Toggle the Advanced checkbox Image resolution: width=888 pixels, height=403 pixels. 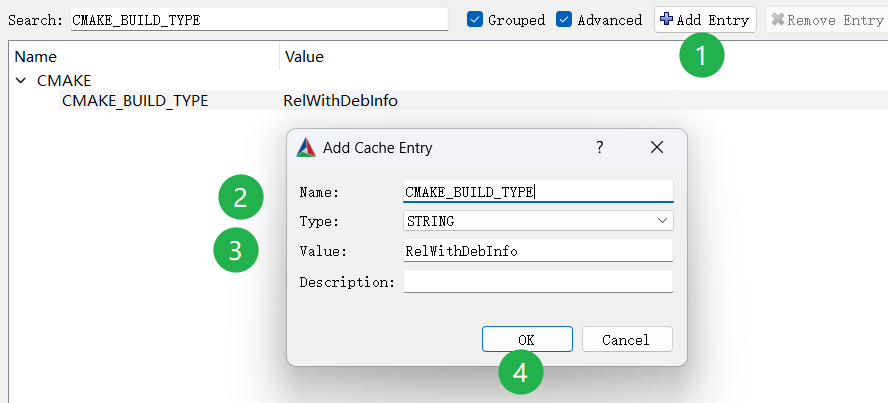point(564,20)
